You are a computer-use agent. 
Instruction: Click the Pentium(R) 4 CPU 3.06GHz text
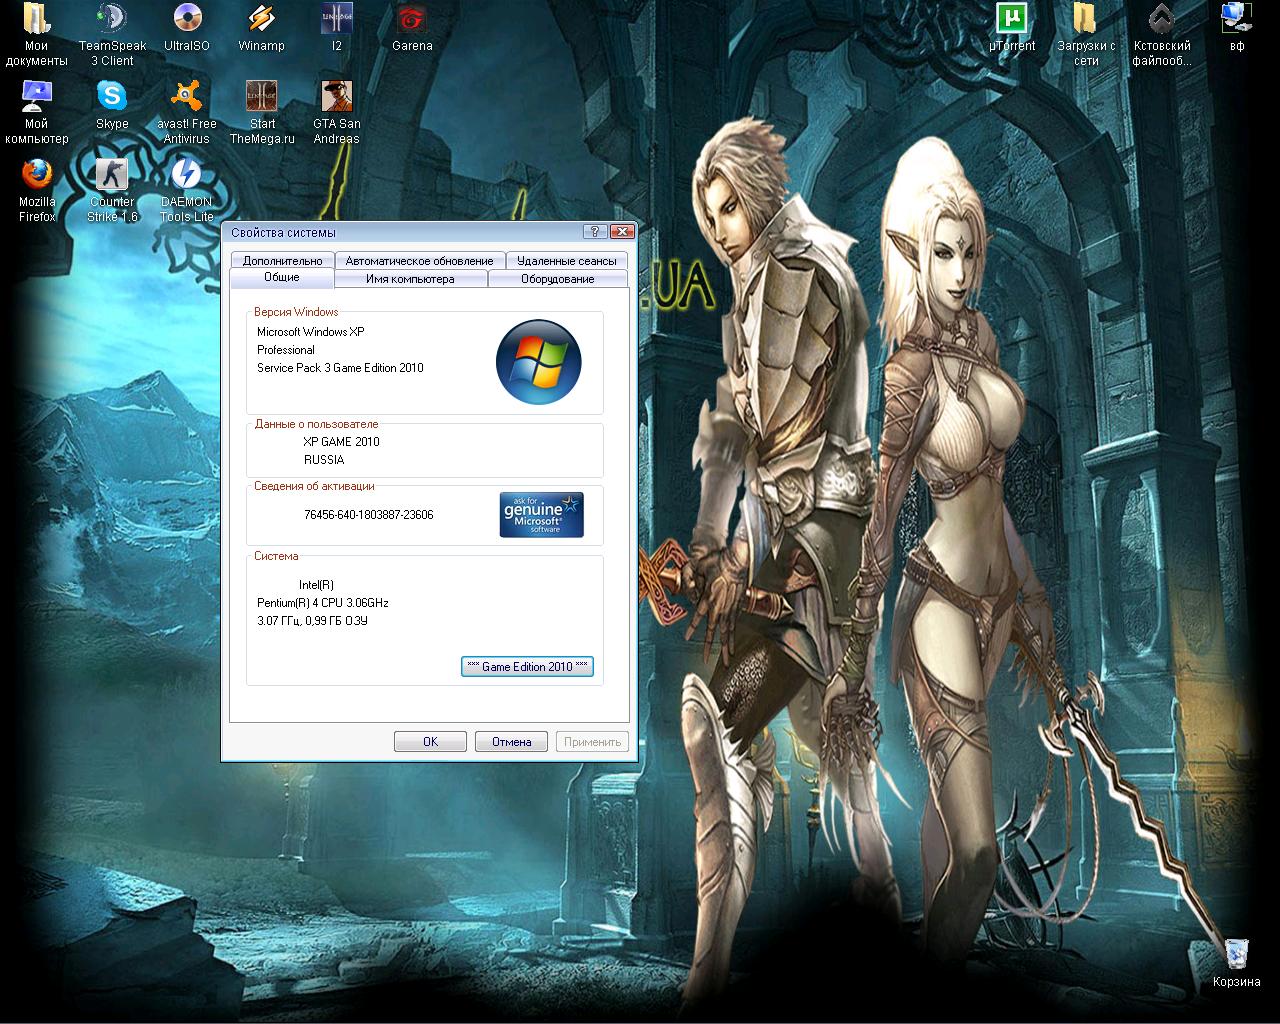[x=323, y=603]
